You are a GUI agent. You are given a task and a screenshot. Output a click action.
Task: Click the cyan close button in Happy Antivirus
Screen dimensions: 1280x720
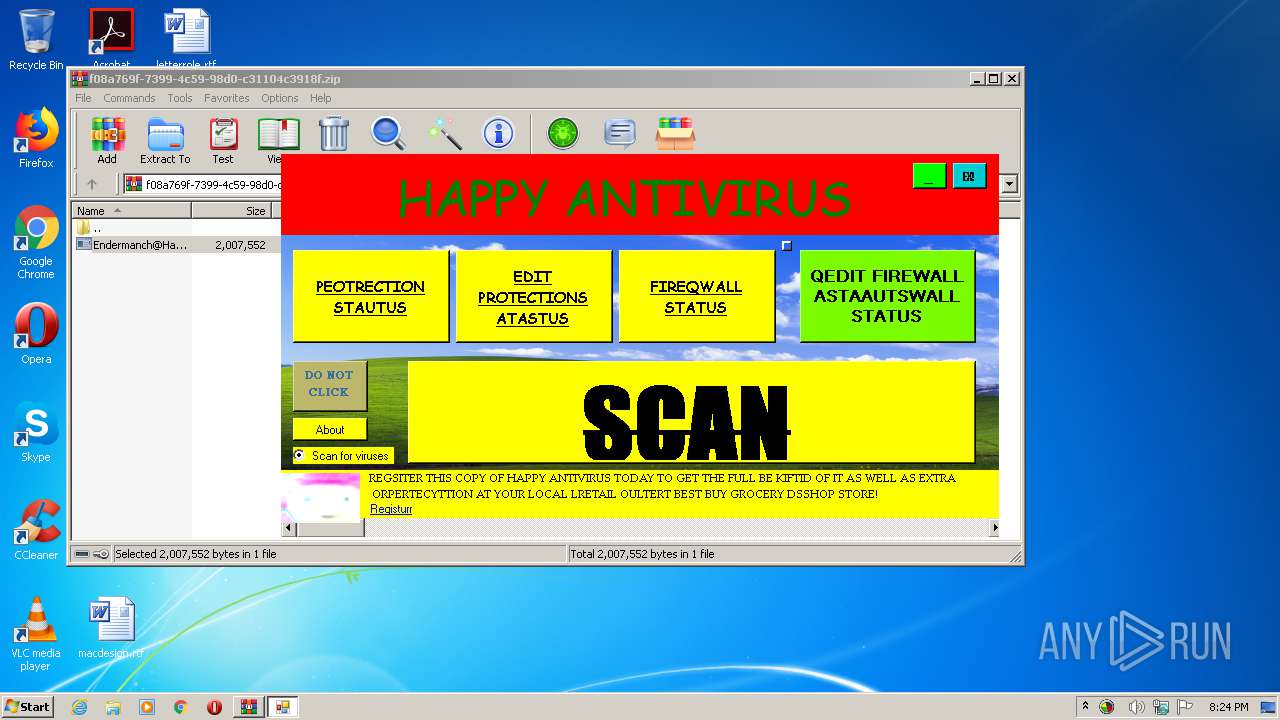click(969, 176)
